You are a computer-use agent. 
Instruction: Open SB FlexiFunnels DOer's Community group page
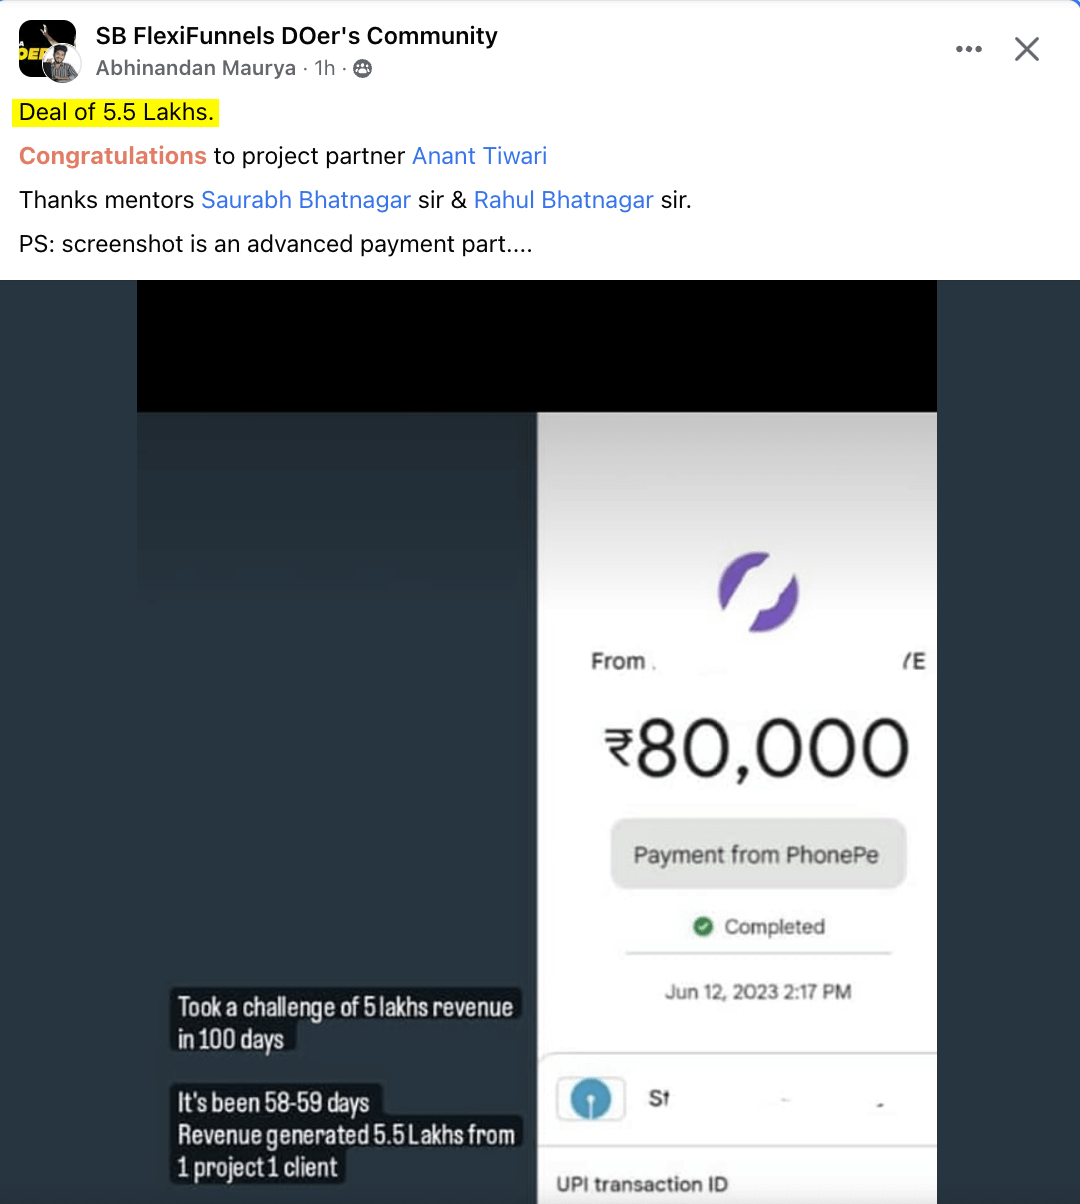[x=296, y=36]
